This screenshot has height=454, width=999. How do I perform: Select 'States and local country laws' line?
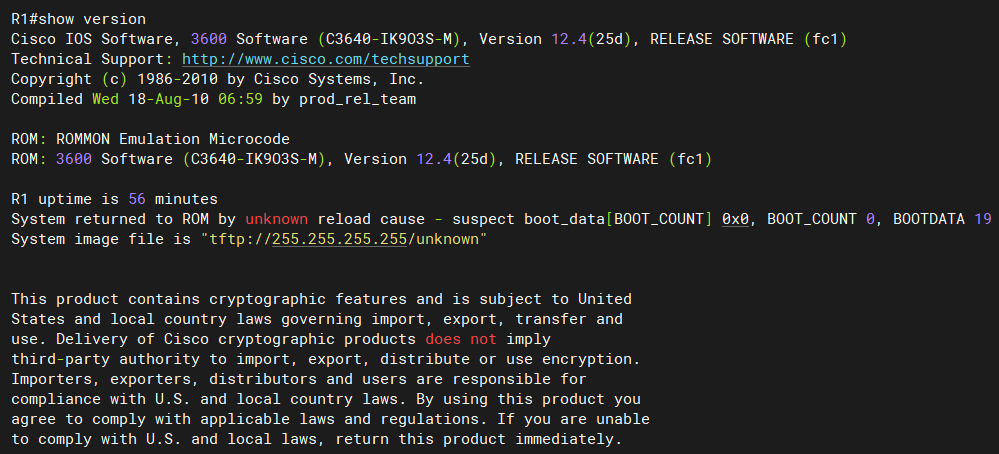317,319
